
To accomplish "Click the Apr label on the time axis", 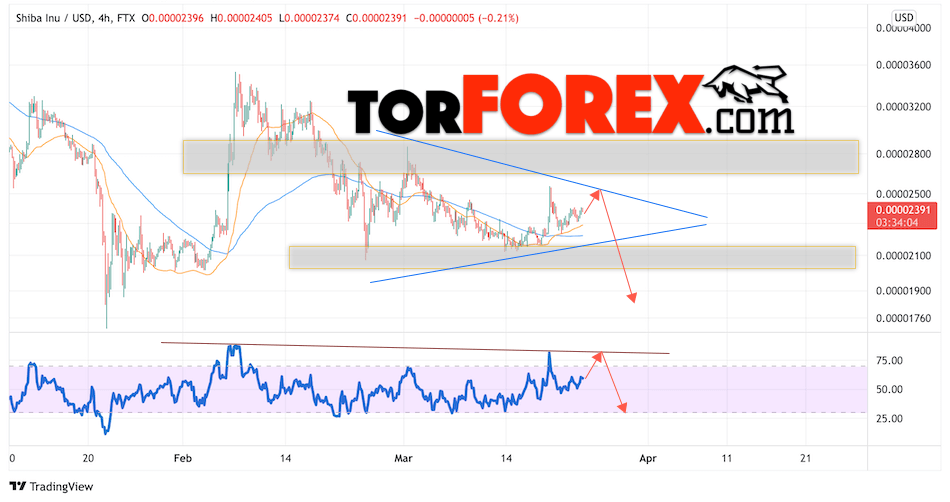I will [x=648, y=458].
